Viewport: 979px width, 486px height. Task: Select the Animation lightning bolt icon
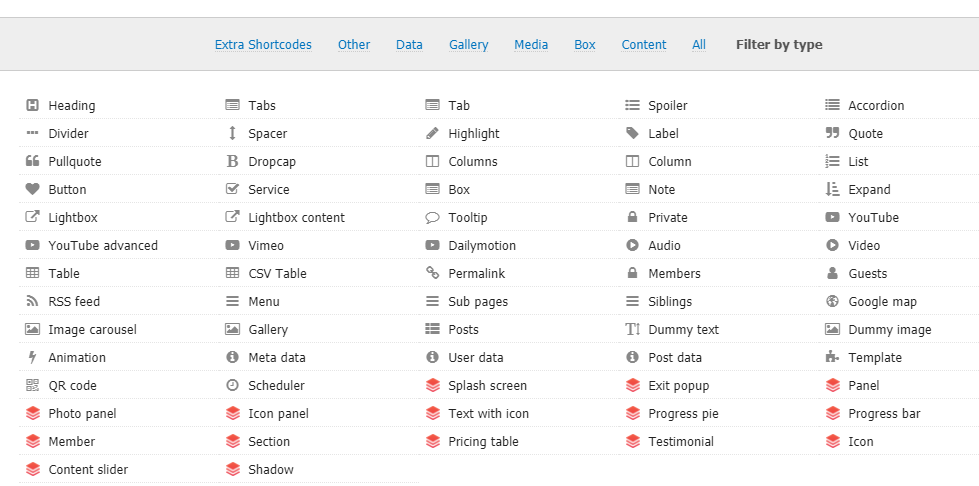pos(32,357)
